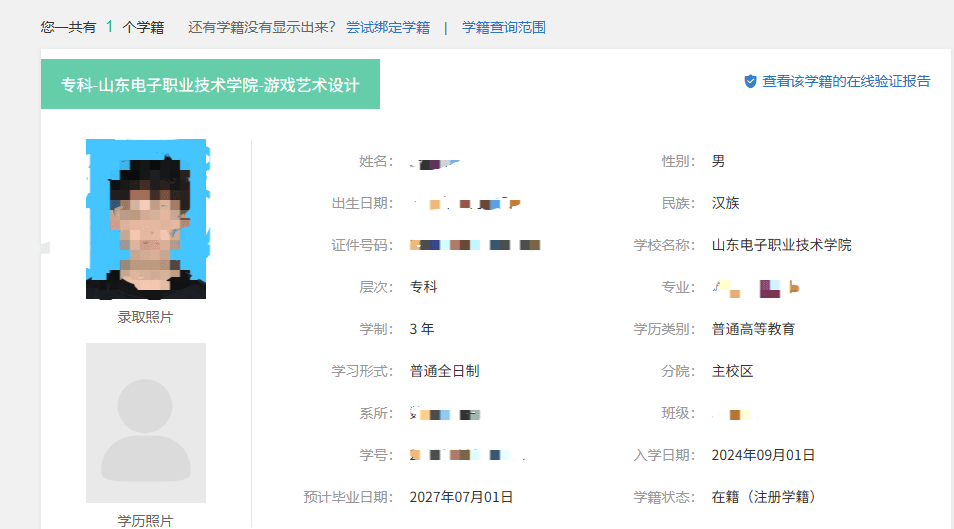Select the 学籍状态 value 在籍（注册学籍）

[x=764, y=497]
